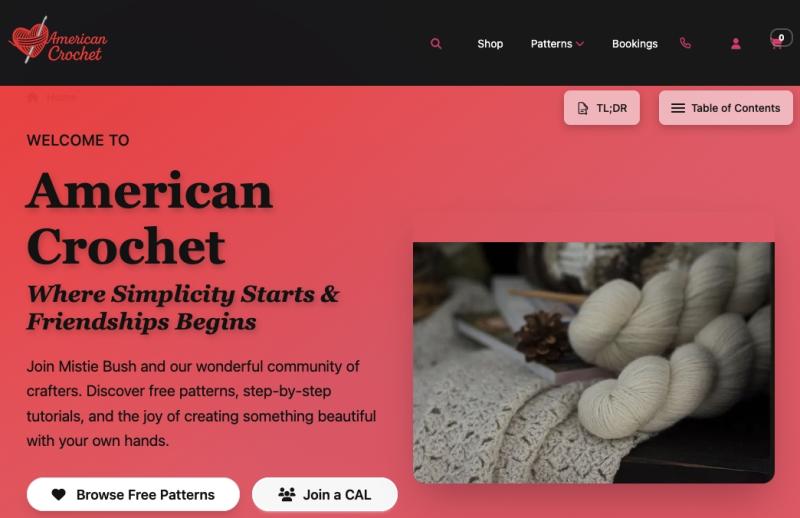This screenshot has width=800, height=518.
Task: Click the Join a CAL button
Action: click(x=324, y=494)
